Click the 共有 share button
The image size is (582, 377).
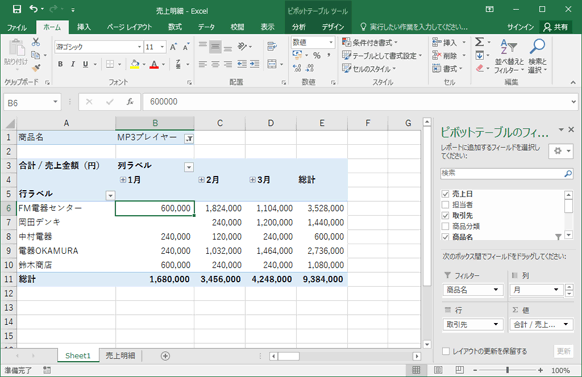[555, 27]
